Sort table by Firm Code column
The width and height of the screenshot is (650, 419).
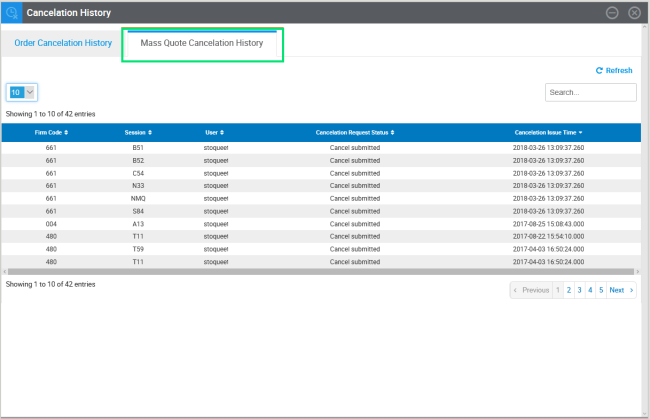click(x=52, y=132)
